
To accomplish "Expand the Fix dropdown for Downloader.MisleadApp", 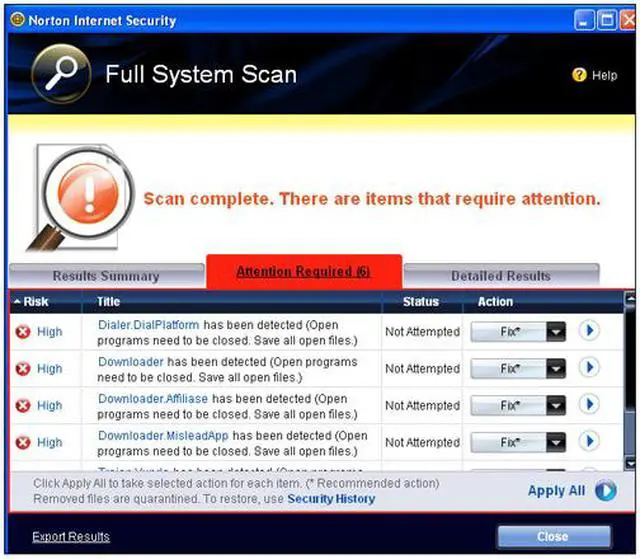I will click(x=557, y=442).
